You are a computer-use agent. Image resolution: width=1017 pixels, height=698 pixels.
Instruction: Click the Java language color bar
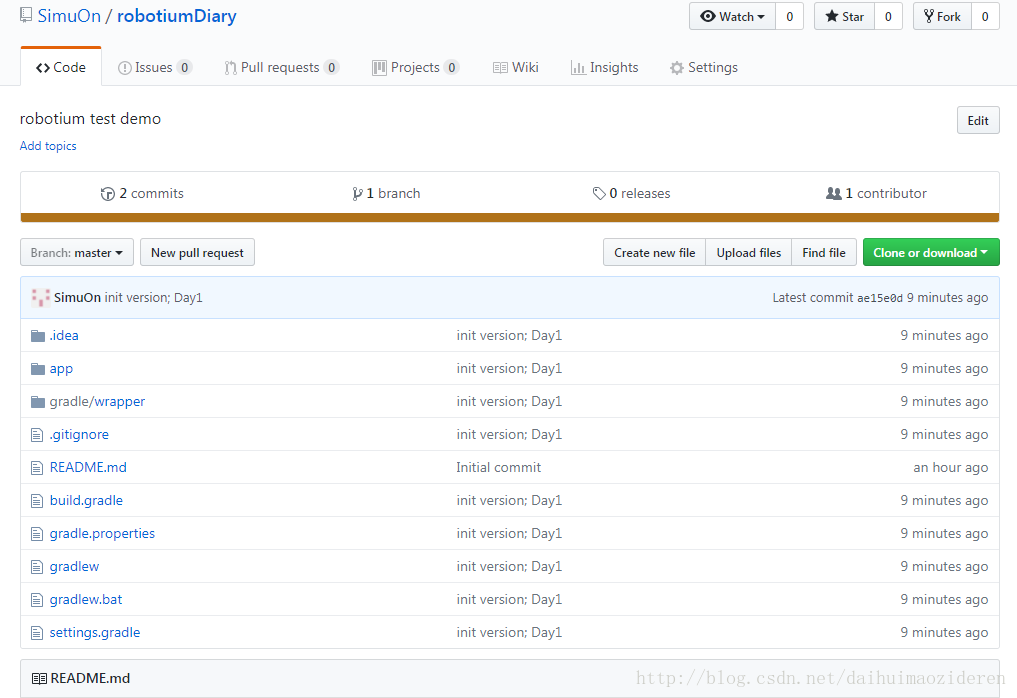click(510, 218)
